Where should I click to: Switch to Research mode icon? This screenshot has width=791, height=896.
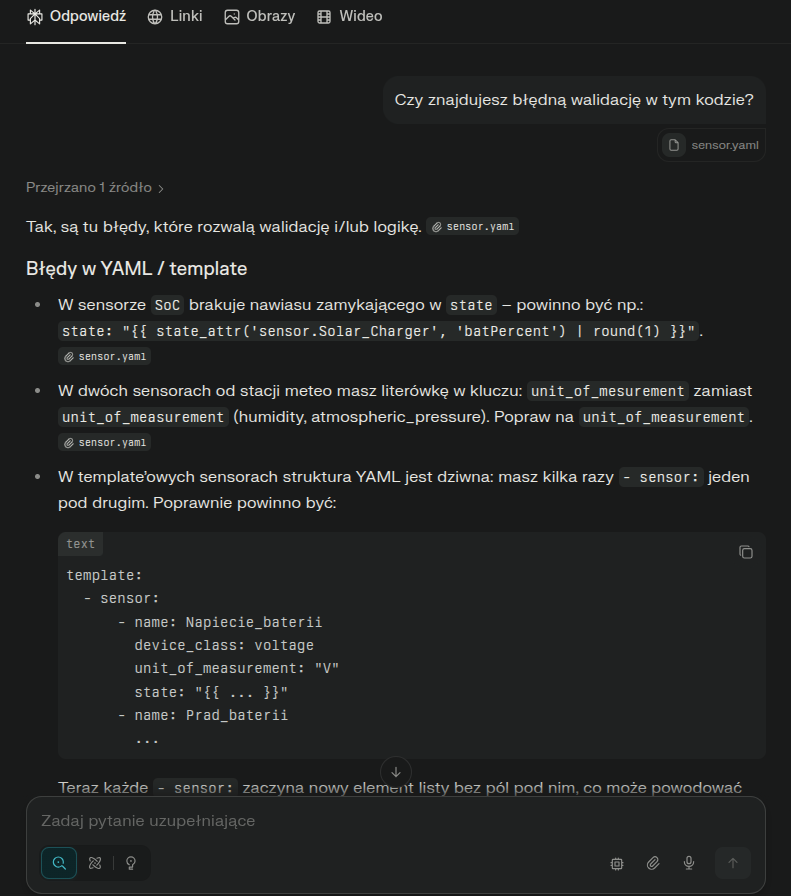(x=95, y=863)
